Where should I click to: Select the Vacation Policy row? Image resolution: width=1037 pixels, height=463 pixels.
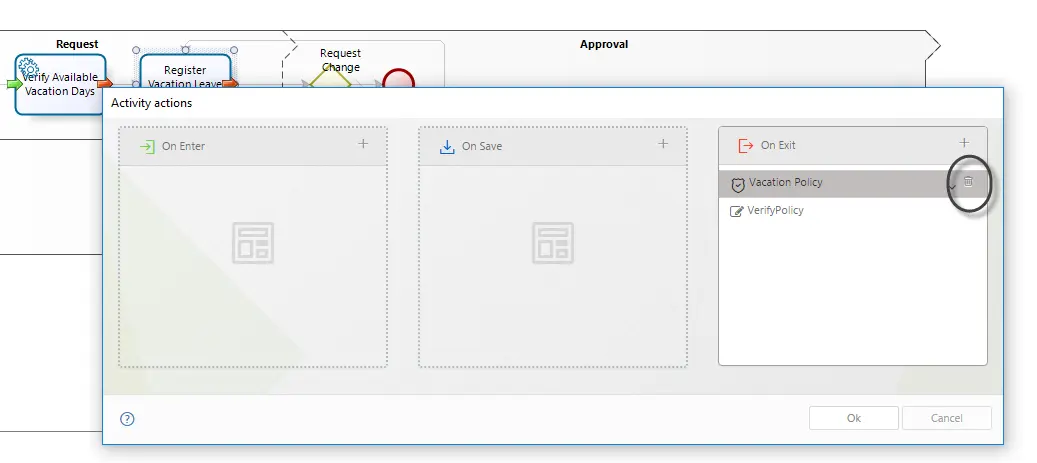[852, 184]
